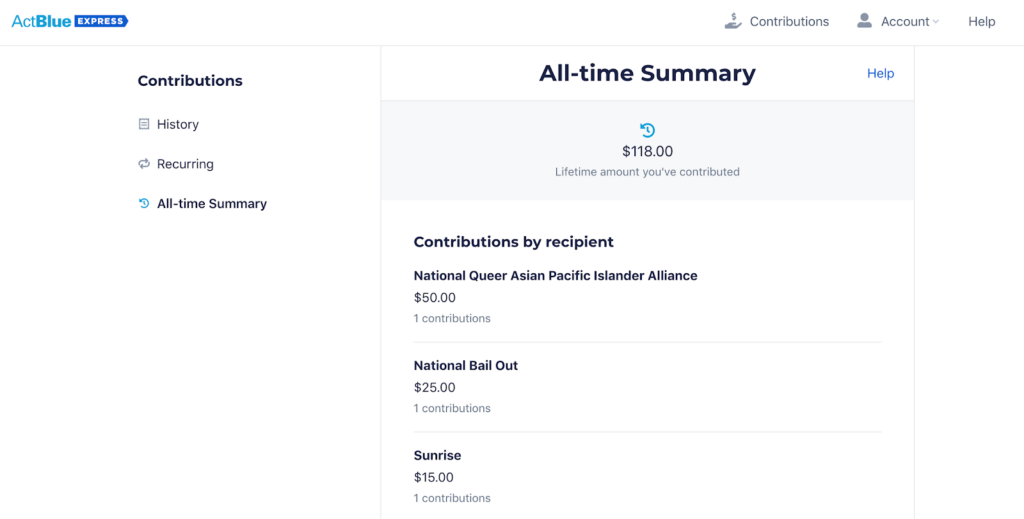Click the Help link beside All-time Summary heading
The image size is (1024, 519).
(880, 74)
